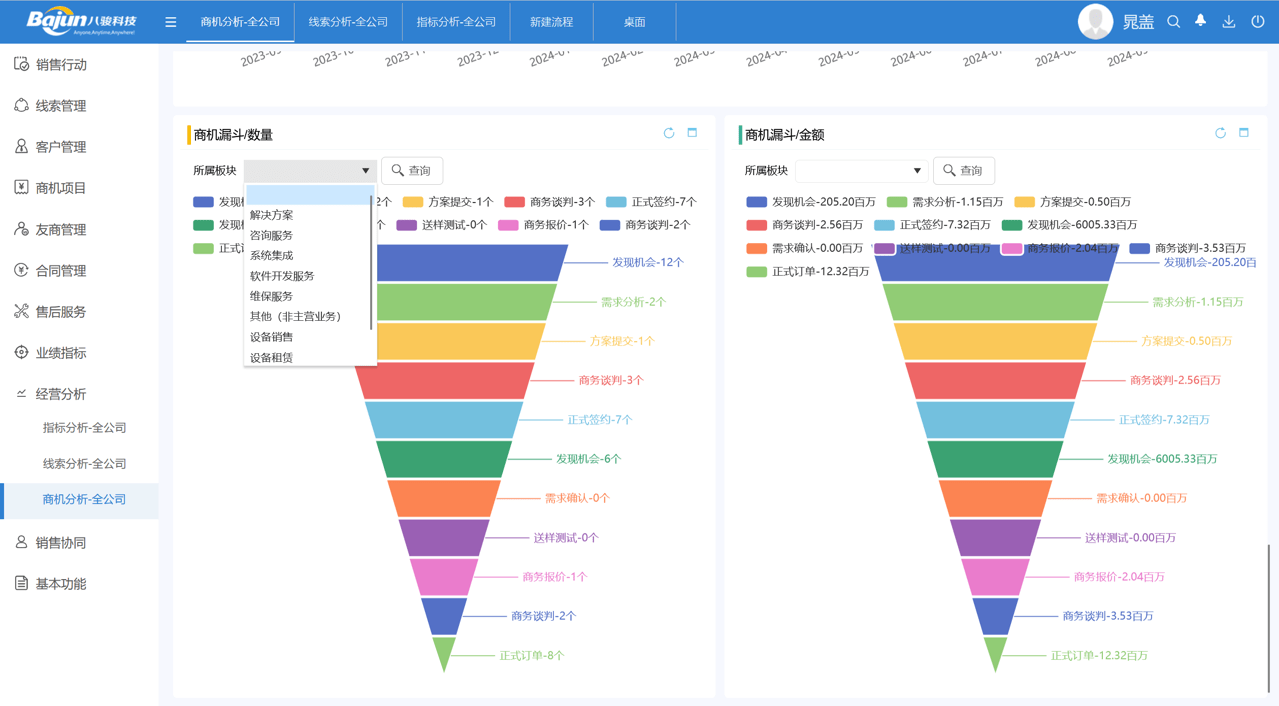Open 合同管理 in the sidebar

pyautogui.click(x=61, y=271)
